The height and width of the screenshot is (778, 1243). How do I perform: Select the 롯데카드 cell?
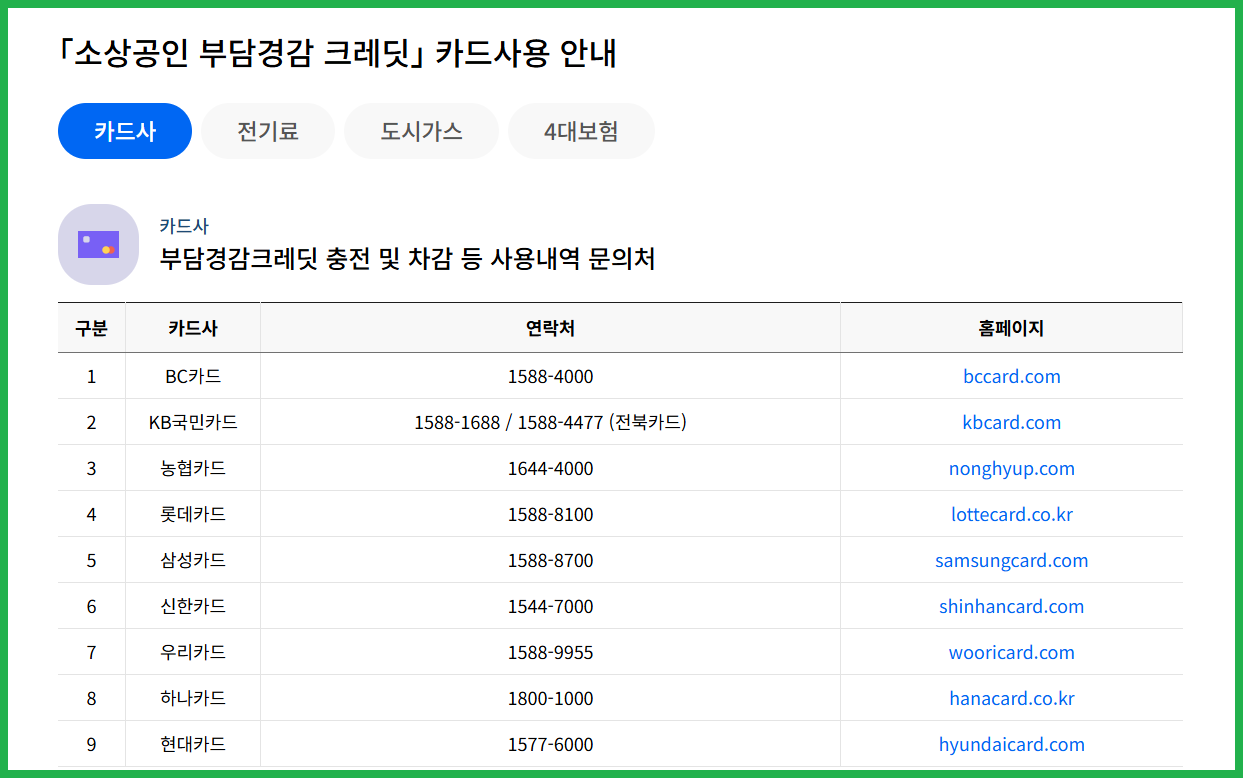[193, 514]
